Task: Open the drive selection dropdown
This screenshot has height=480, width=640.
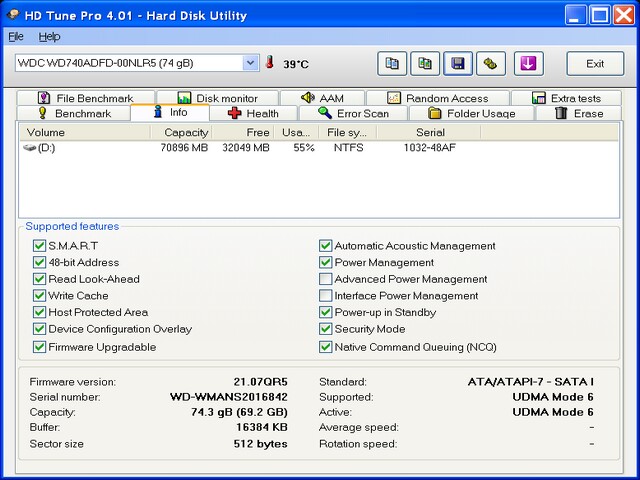Action: point(250,63)
